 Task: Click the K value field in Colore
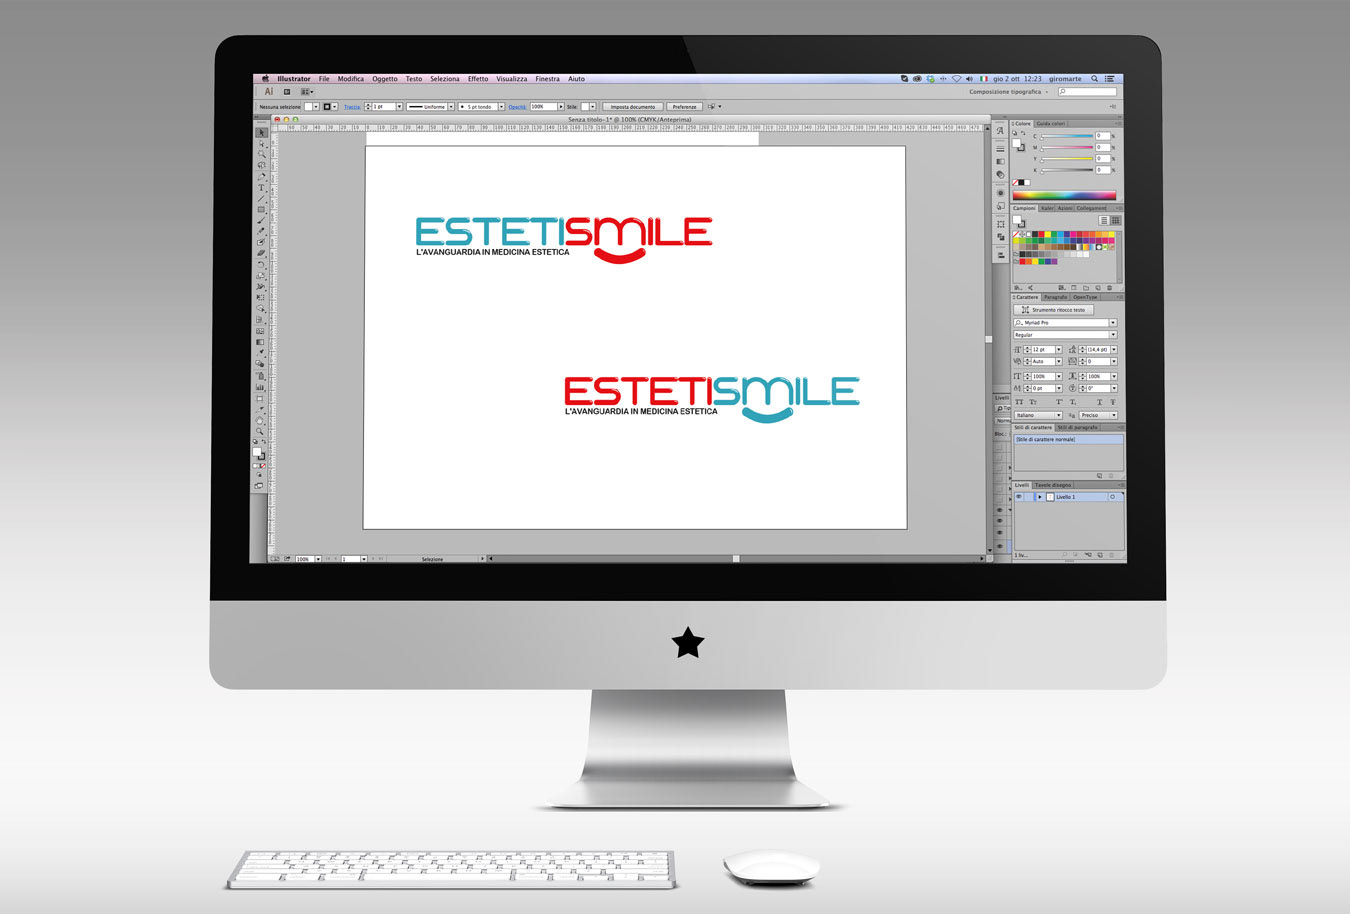click(1102, 170)
